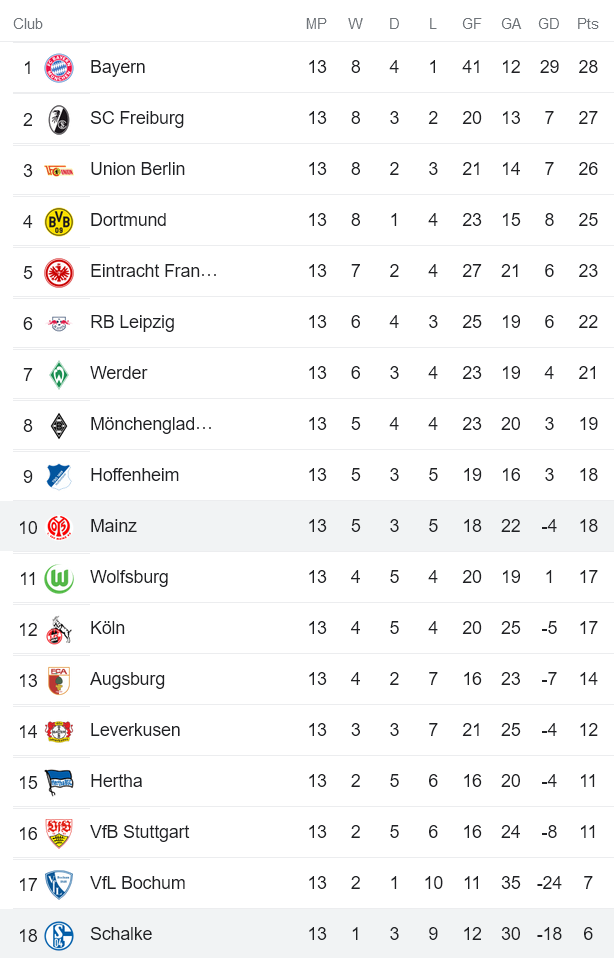Click the Werder Bremen club crest

(x=58, y=372)
